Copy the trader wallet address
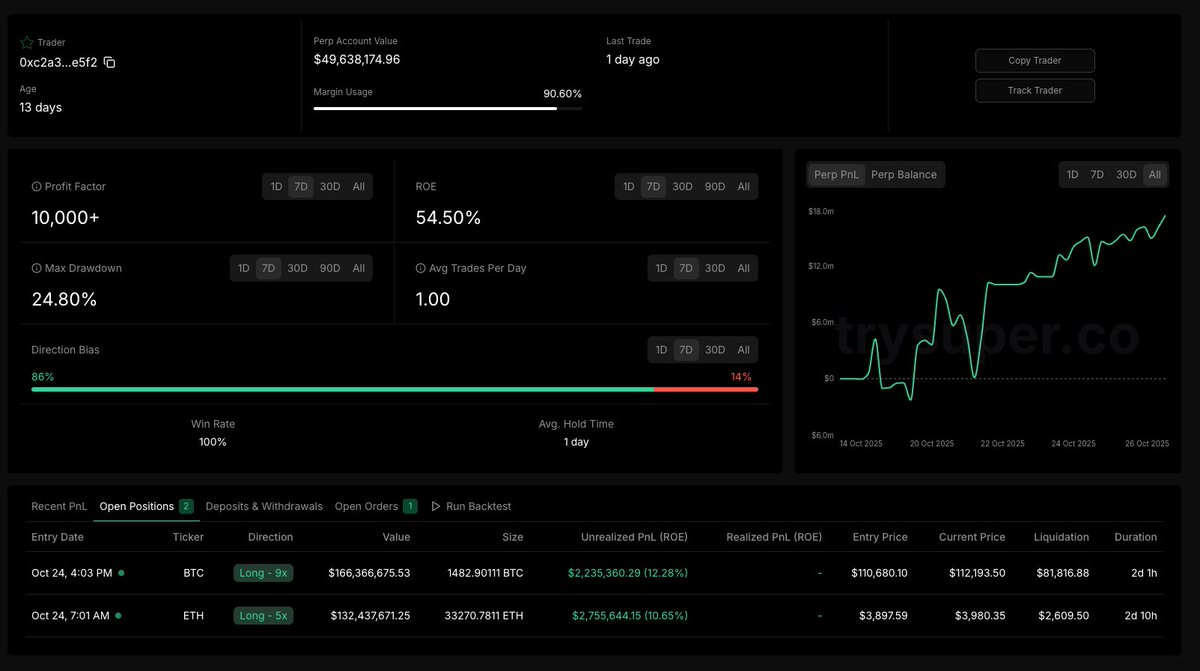Screen dimensions: 1200x671 point(110,62)
